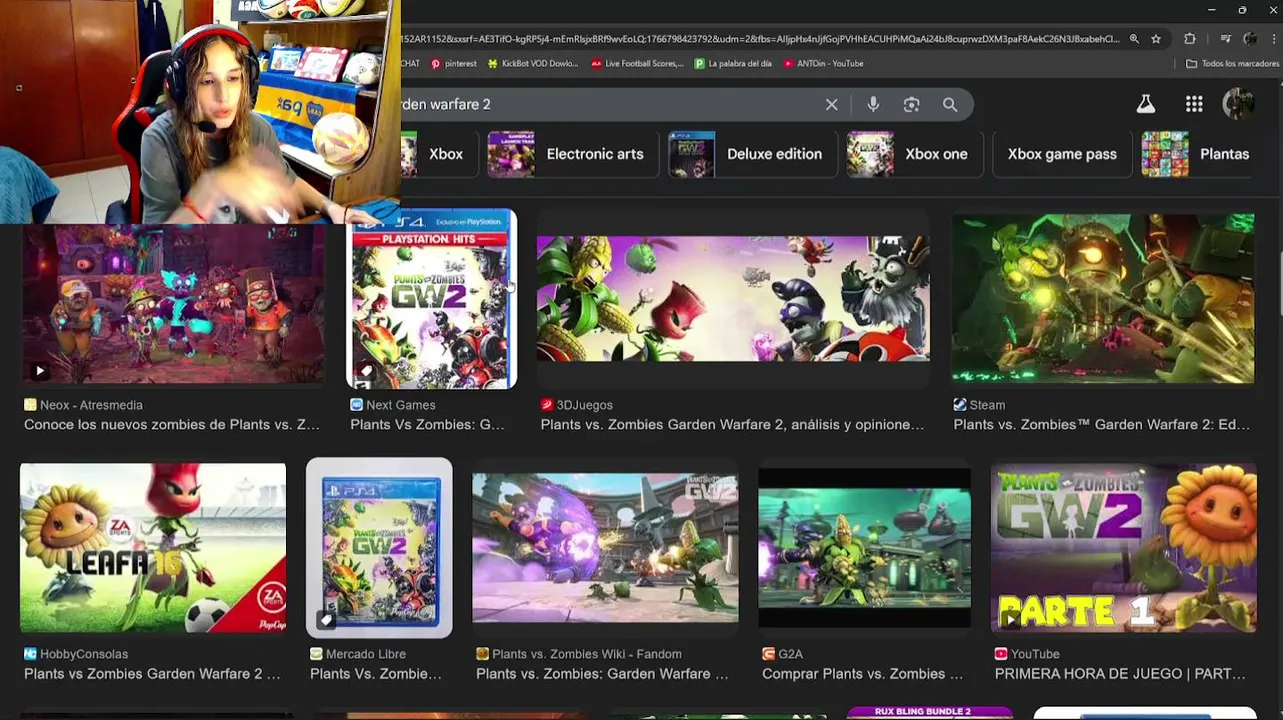Filter images by Xbox one chip
Screen dimensions: 1283x720
pos(914,154)
